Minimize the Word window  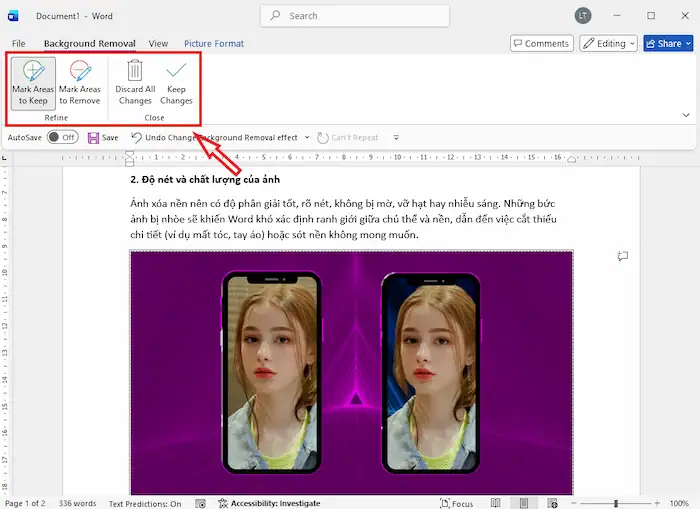617,16
